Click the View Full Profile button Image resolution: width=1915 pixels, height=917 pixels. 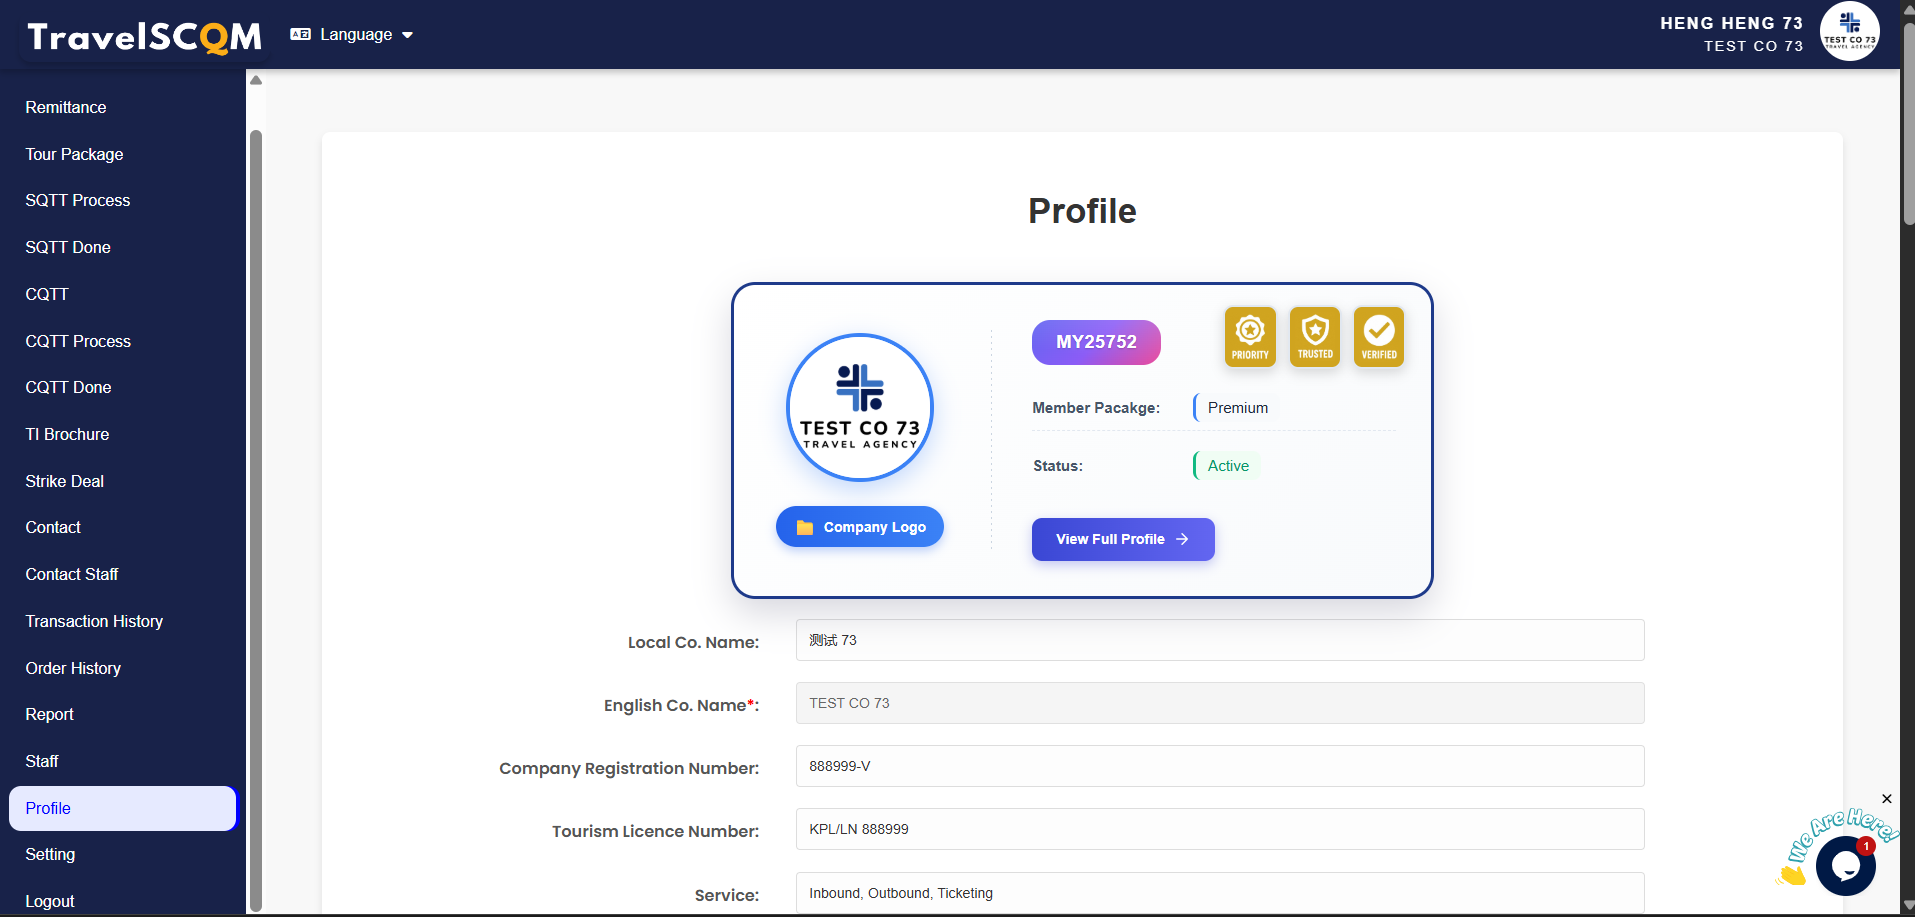[x=1122, y=539]
